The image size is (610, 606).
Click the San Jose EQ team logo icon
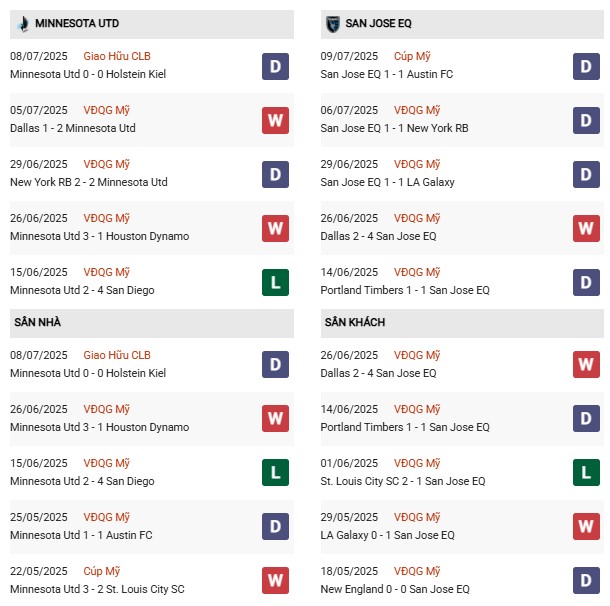pos(332,23)
